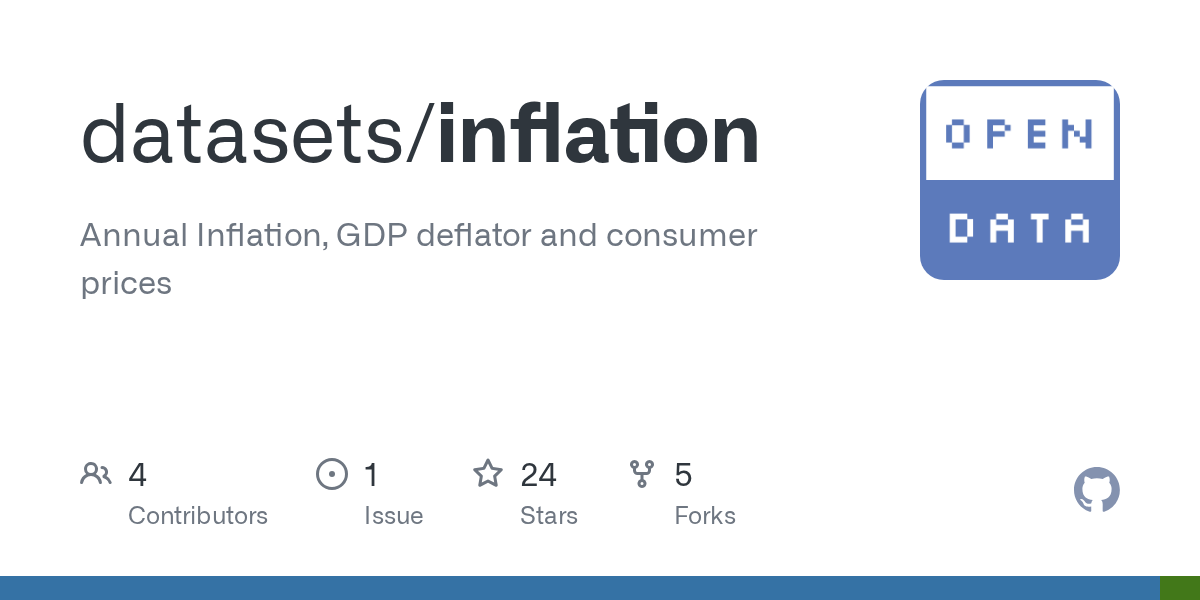Viewport: 1200px width, 600px height.
Task: Click the fork branch icon
Action: coord(641,474)
